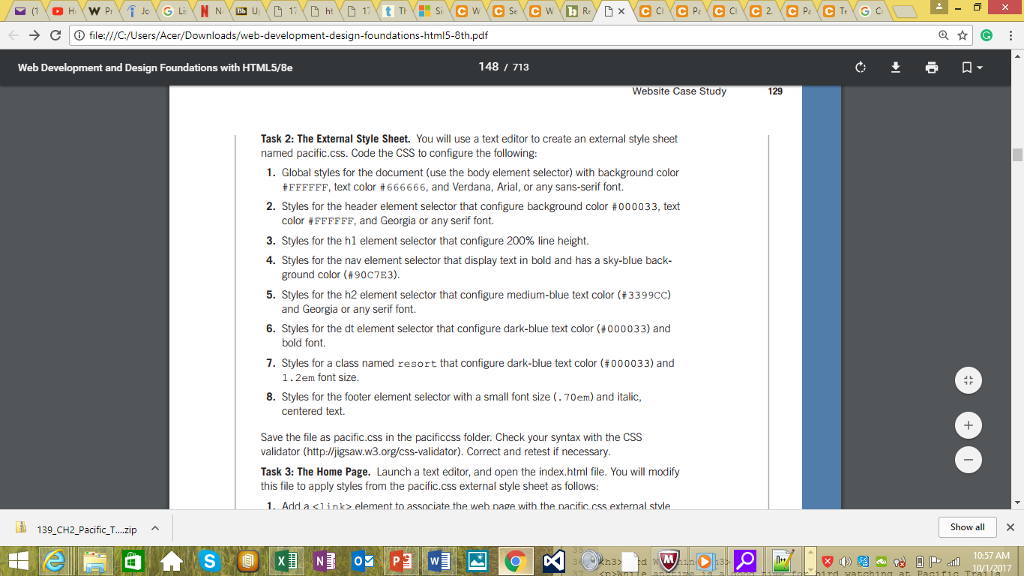Screen dimensions: 1024x576
Task: Zoom out of the PDF
Action: pyautogui.click(x=968, y=460)
